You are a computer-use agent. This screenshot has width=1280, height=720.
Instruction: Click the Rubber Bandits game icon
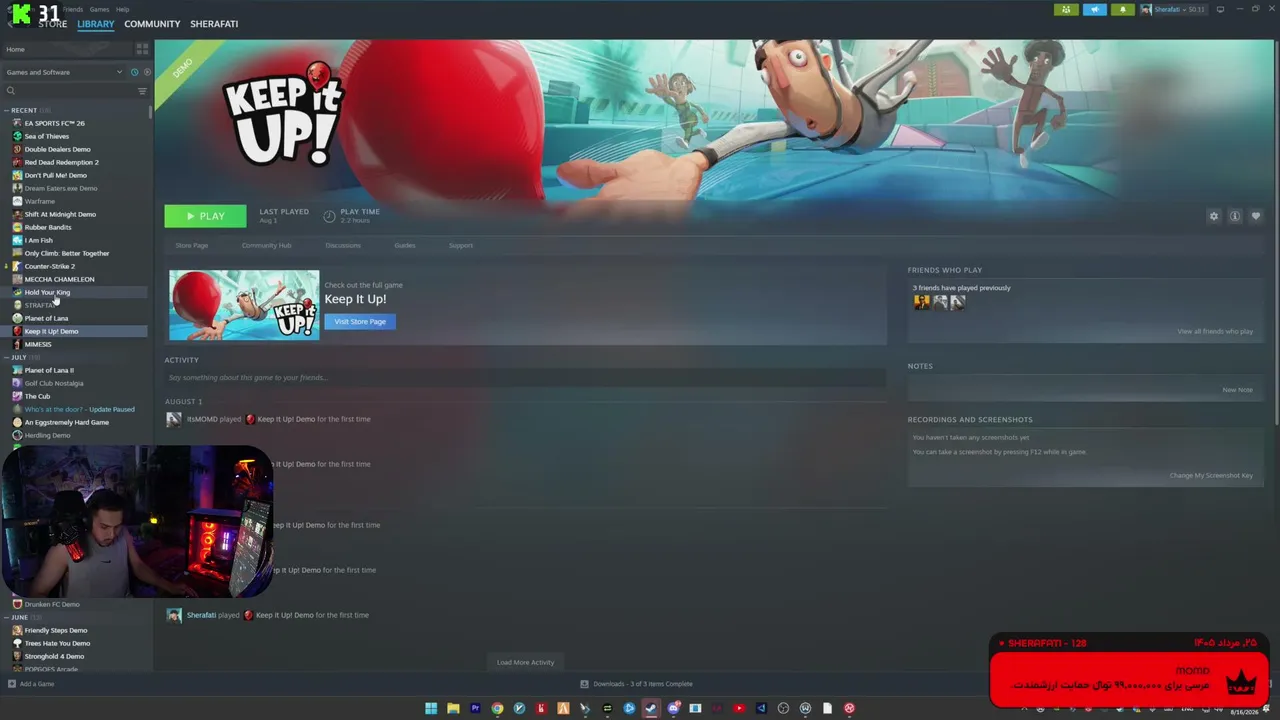pos(17,227)
